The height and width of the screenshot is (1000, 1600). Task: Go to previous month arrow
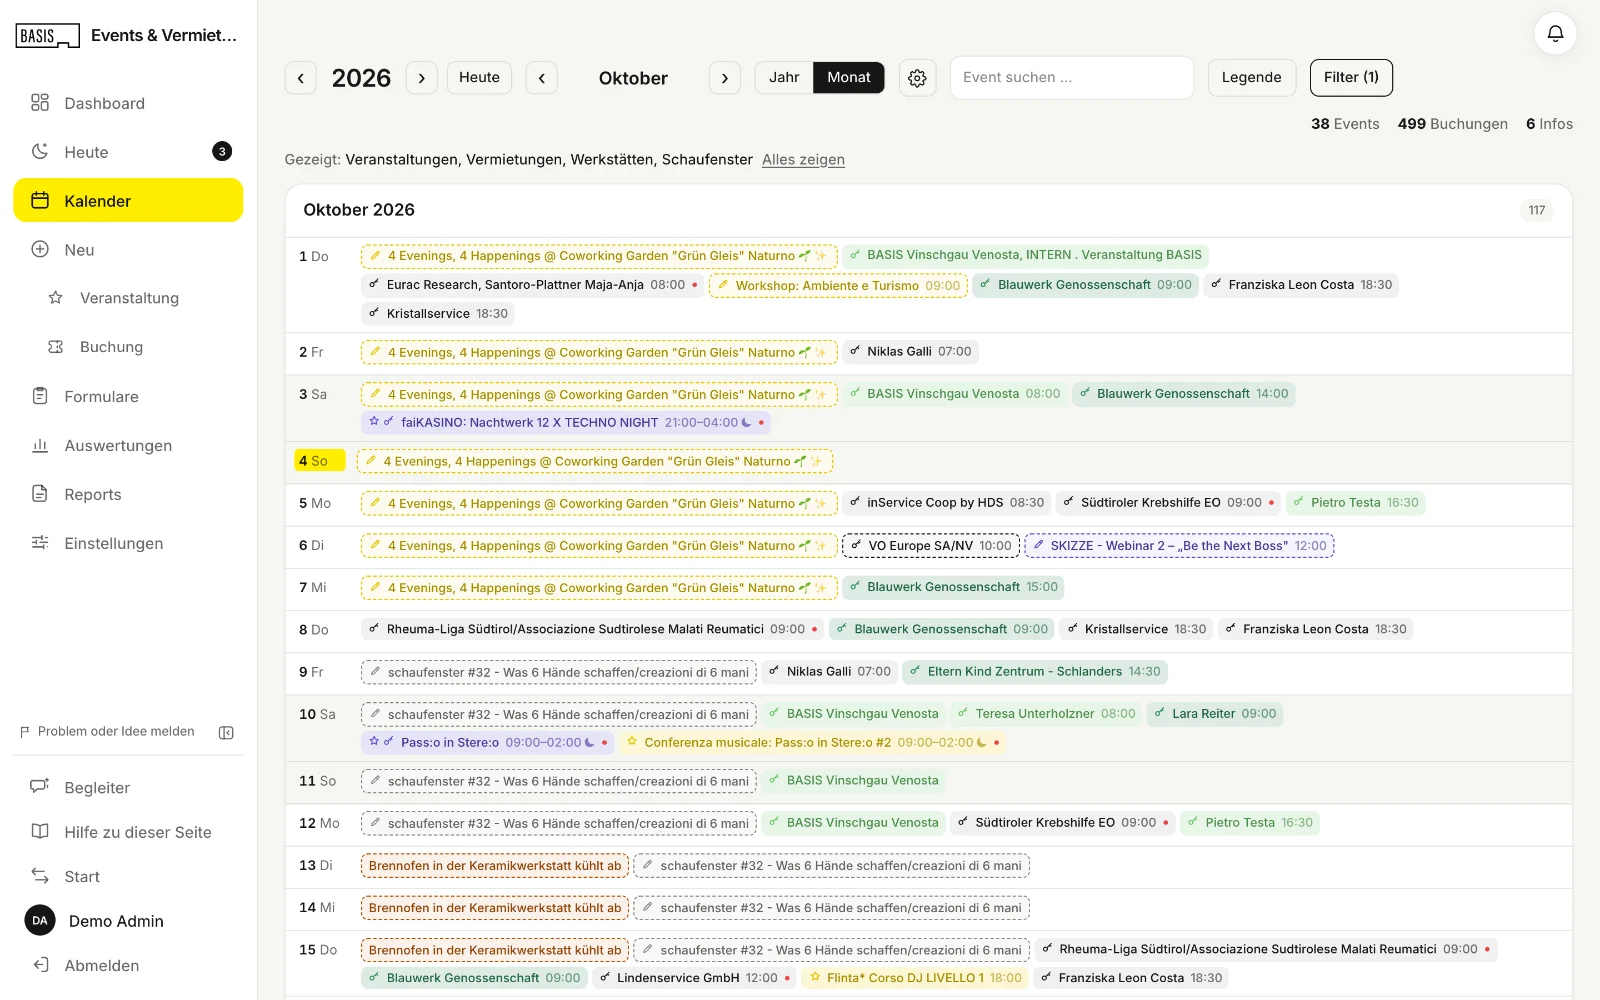tap(541, 78)
